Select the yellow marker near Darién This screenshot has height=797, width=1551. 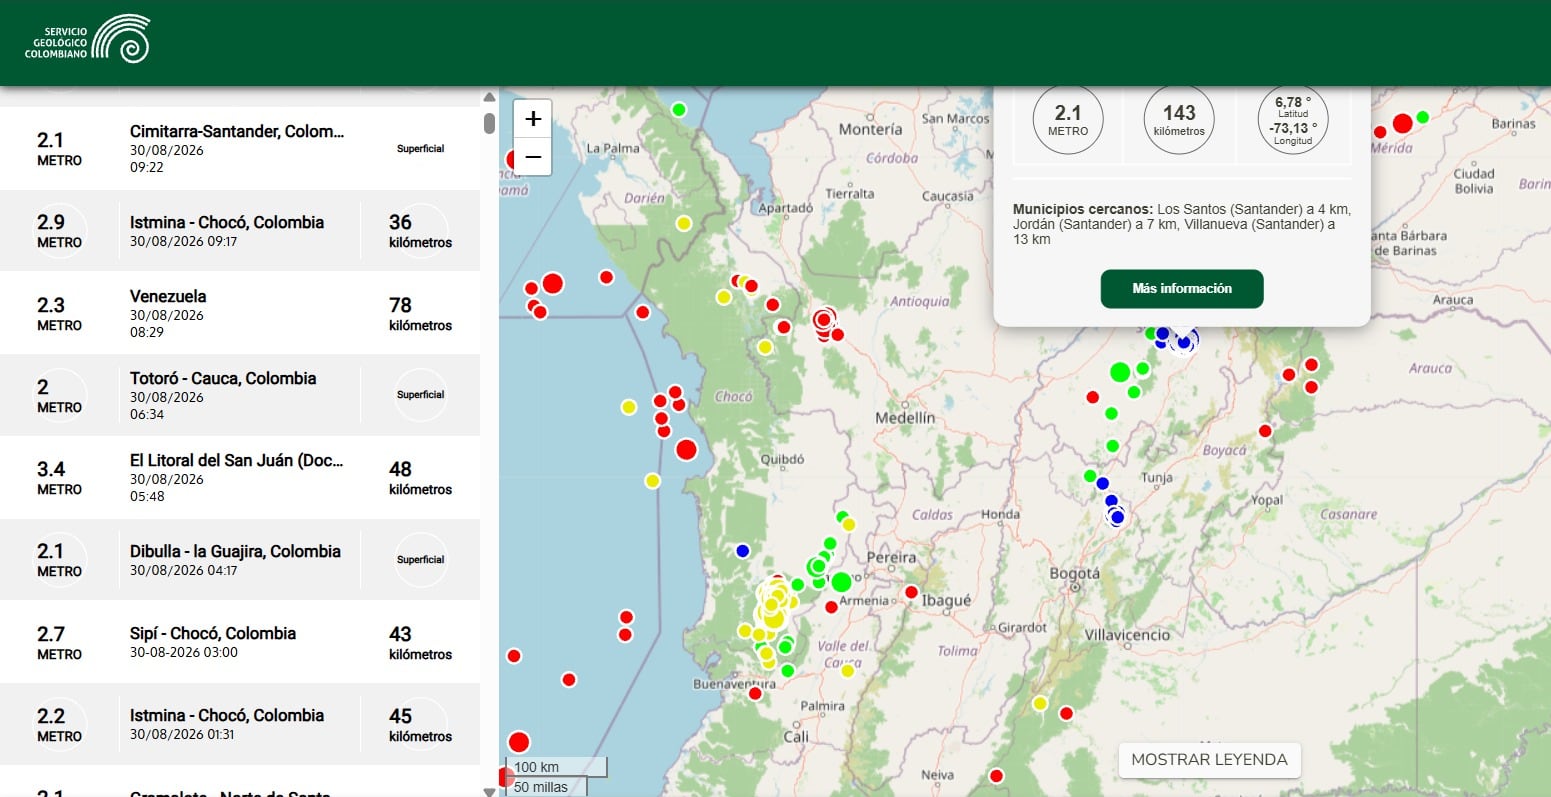(684, 223)
